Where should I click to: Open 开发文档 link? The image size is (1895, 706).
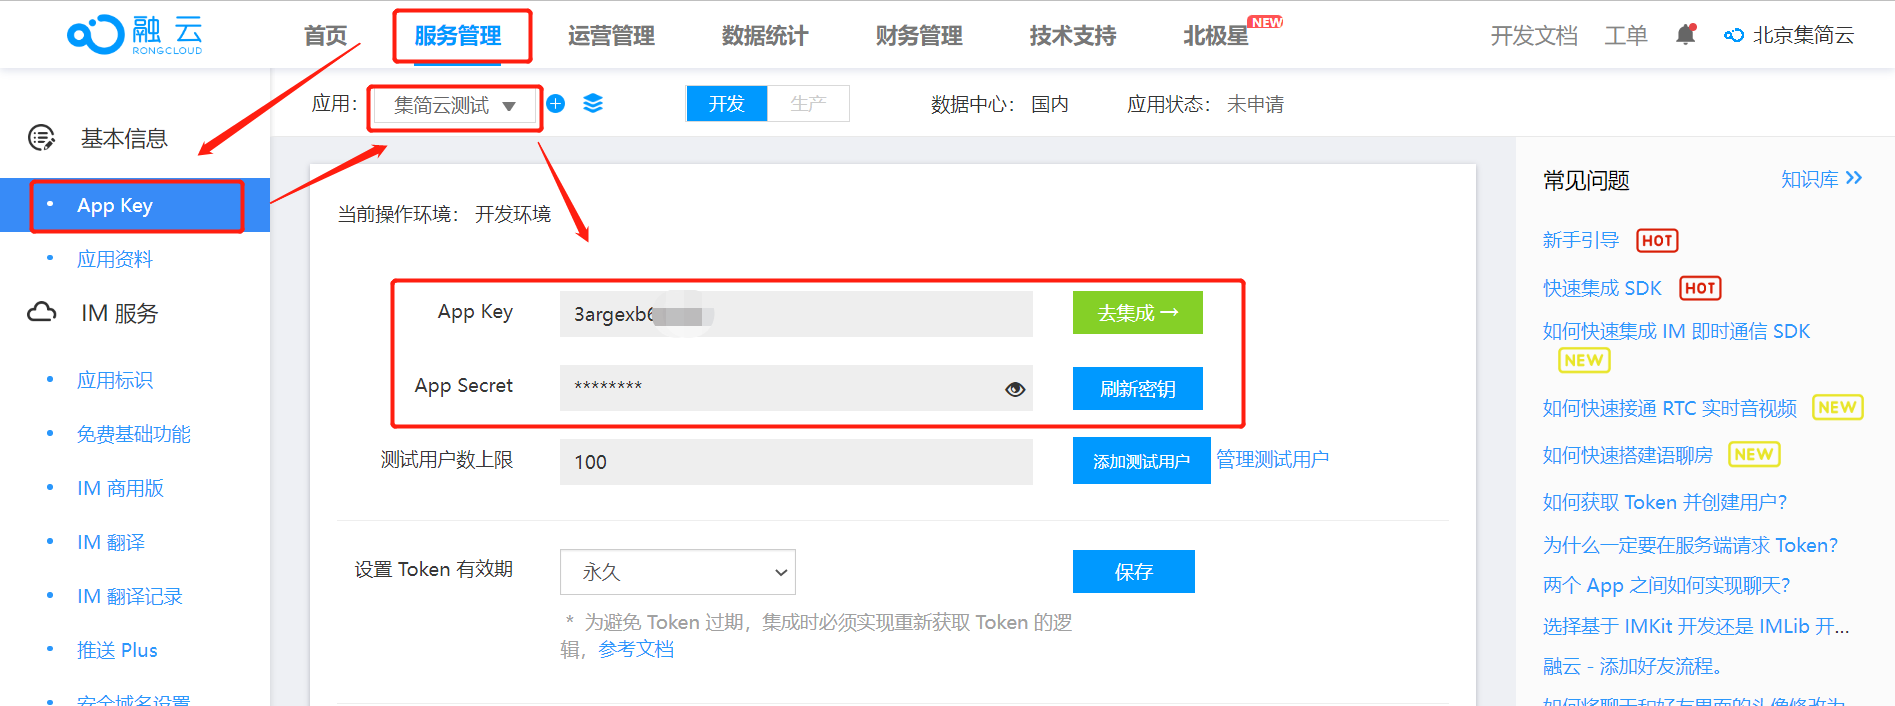point(1534,36)
